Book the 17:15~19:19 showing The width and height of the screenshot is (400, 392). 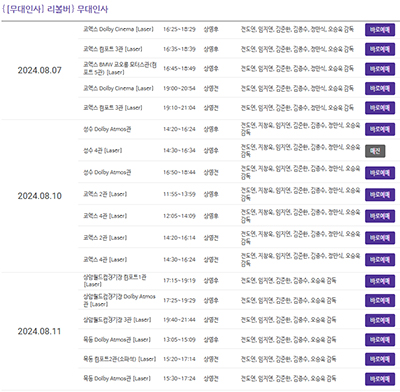pos(380,281)
